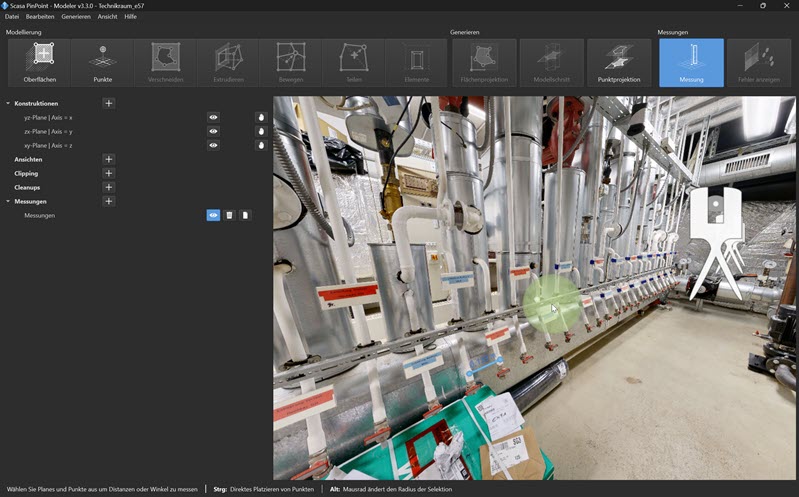This screenshot has width=799, height=497.
Task: Add a new Clipping with plus button
Action: (109, 173)
